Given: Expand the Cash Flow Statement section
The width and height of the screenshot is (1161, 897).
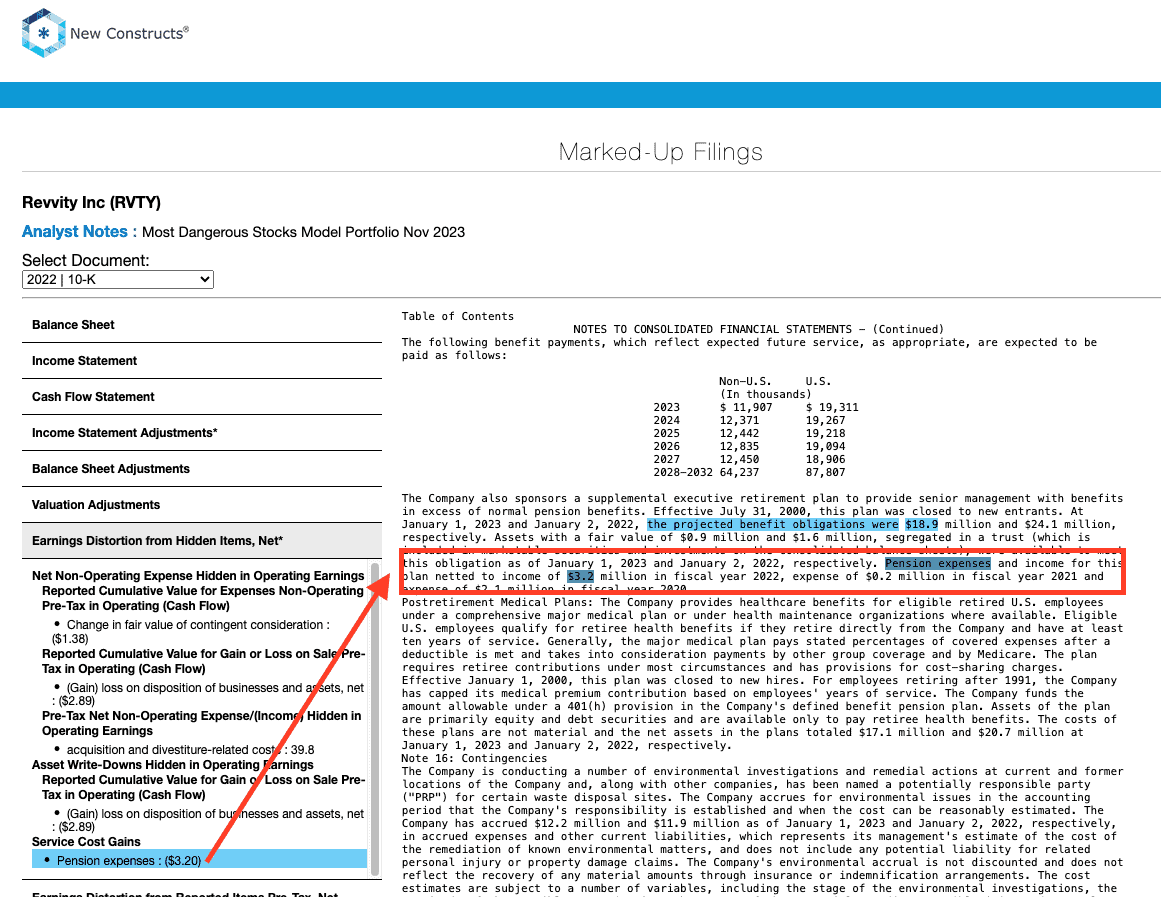Looking at the screenshot, I should pos(202,397).
